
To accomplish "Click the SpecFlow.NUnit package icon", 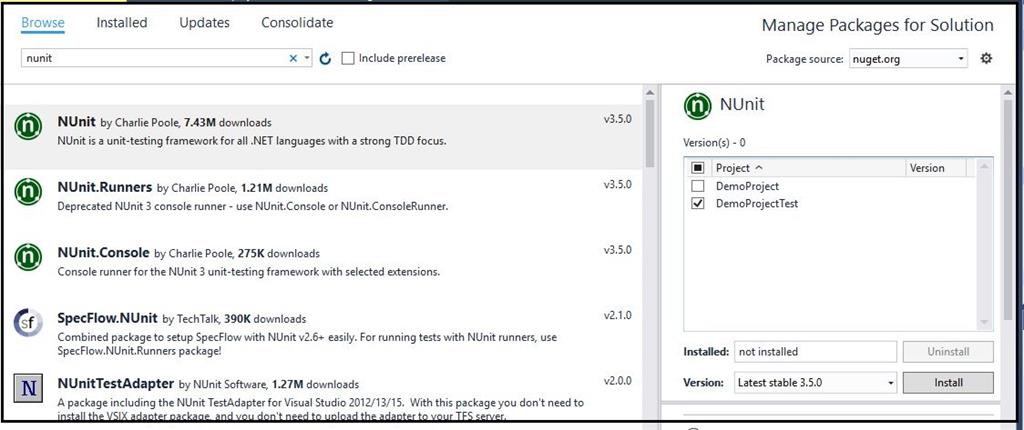I will [28, 323].
